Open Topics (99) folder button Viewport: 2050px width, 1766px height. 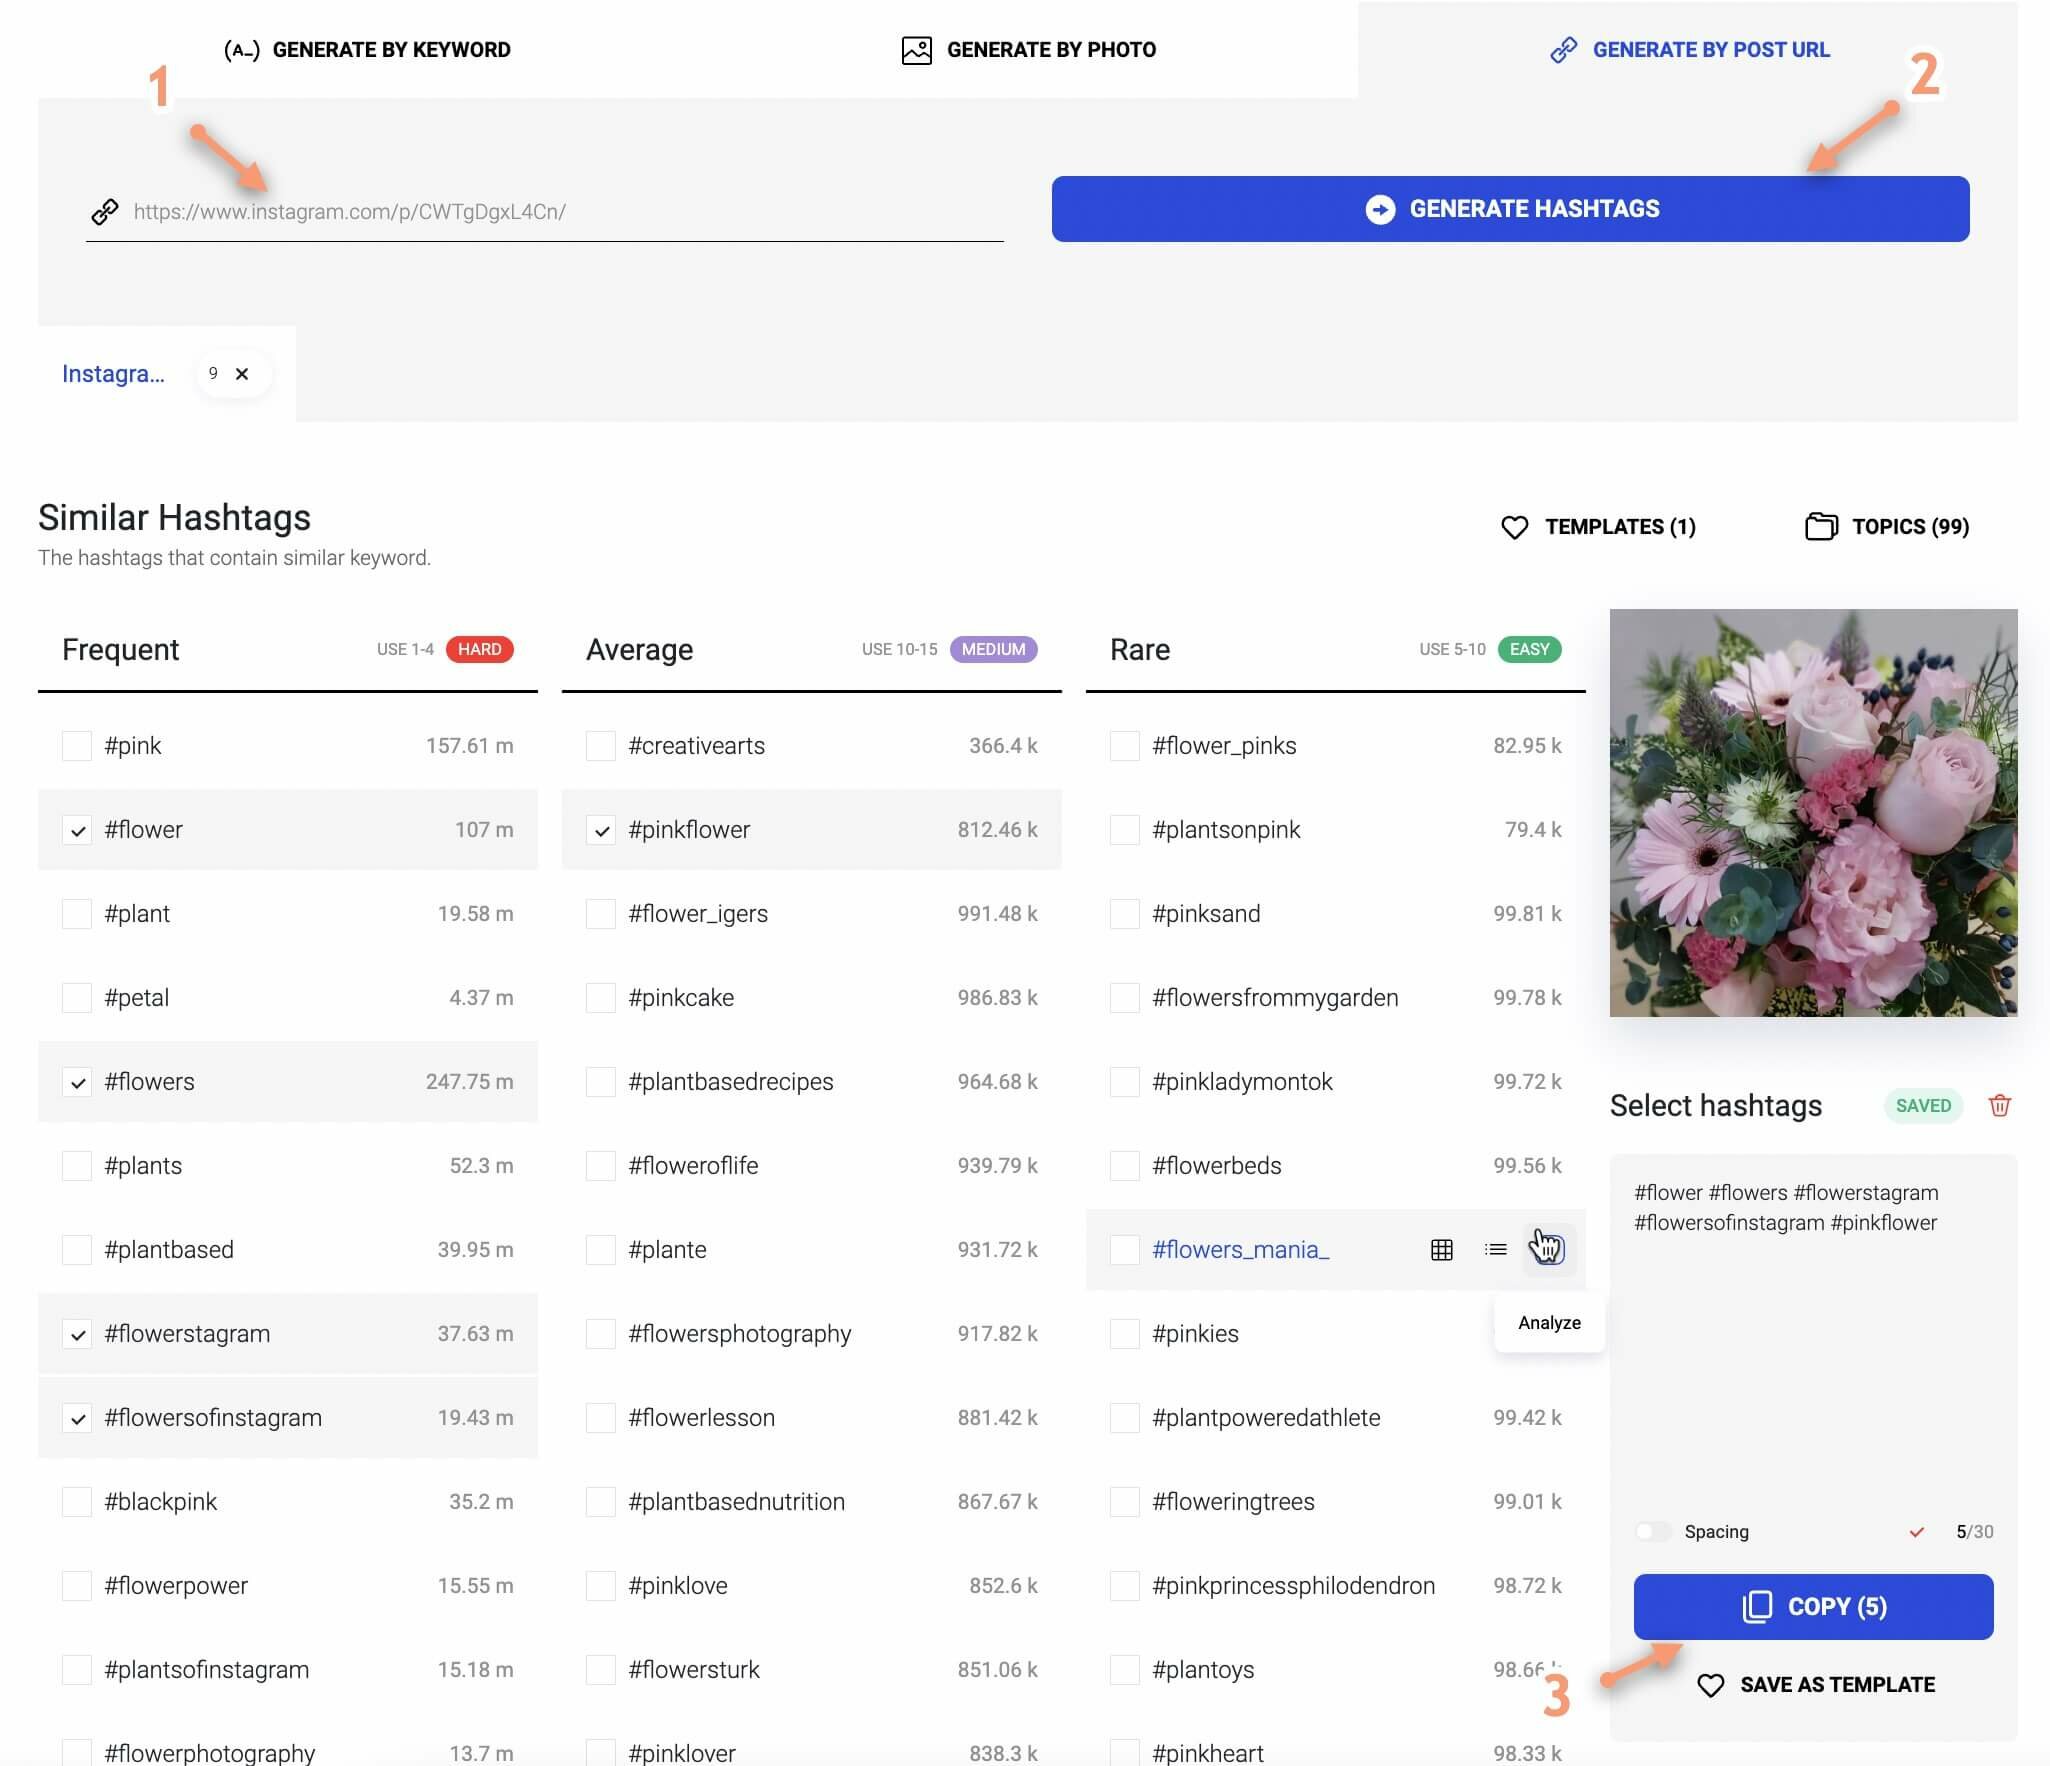pyautogui.click(x=1887, y=527)
